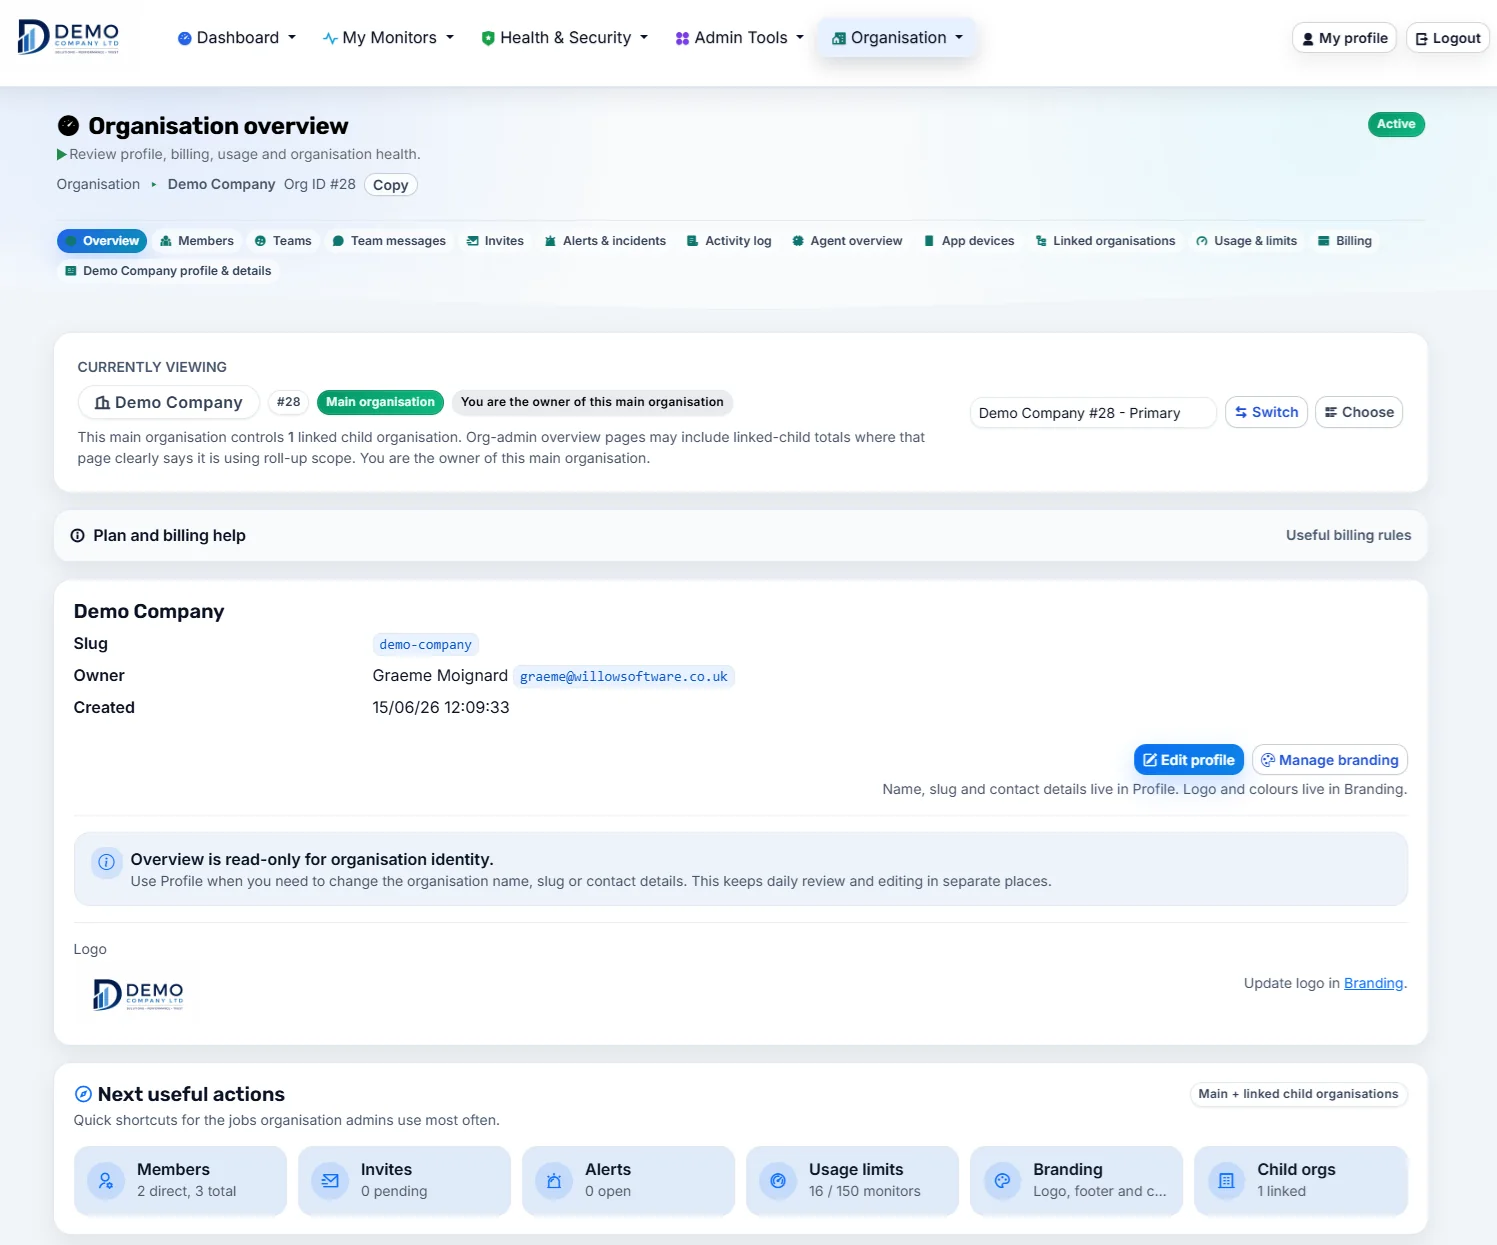
Task: Open the Dashboard dropdown menu
Action: 237,38
